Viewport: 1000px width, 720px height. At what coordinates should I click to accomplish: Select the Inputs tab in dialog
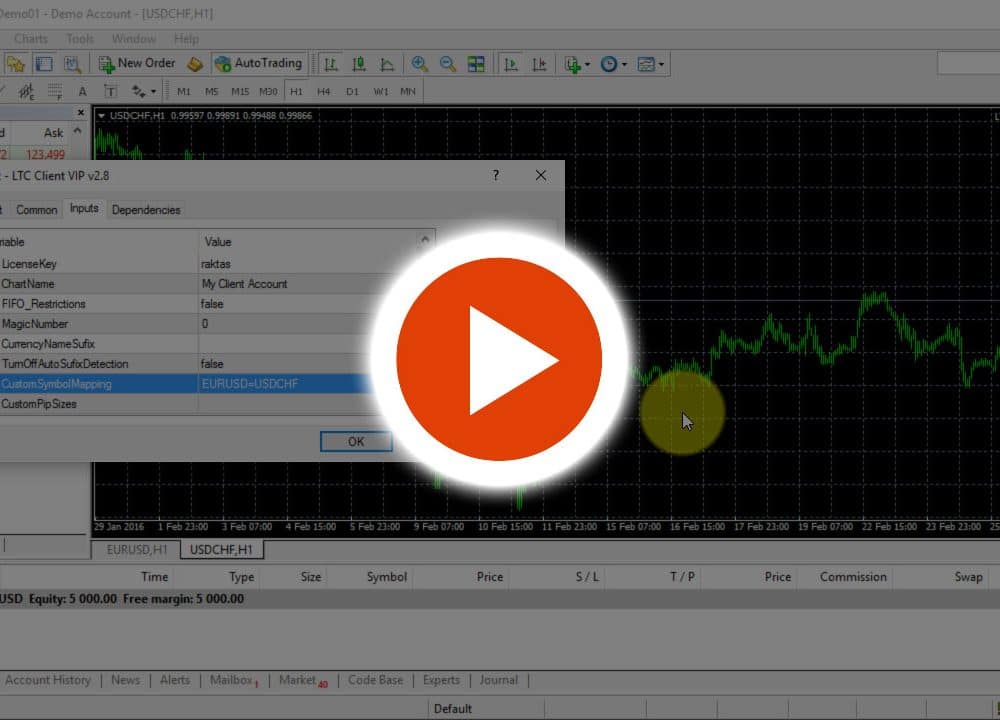[x=84, y=209]
